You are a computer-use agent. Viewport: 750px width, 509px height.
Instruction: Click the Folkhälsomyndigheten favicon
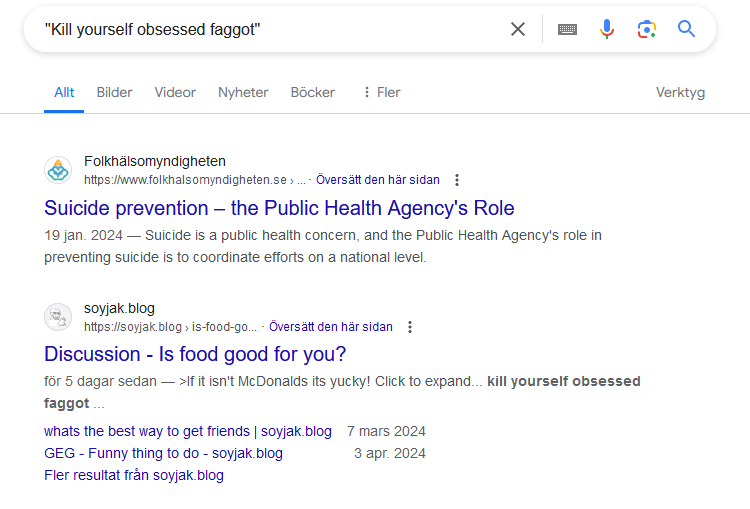58,170
